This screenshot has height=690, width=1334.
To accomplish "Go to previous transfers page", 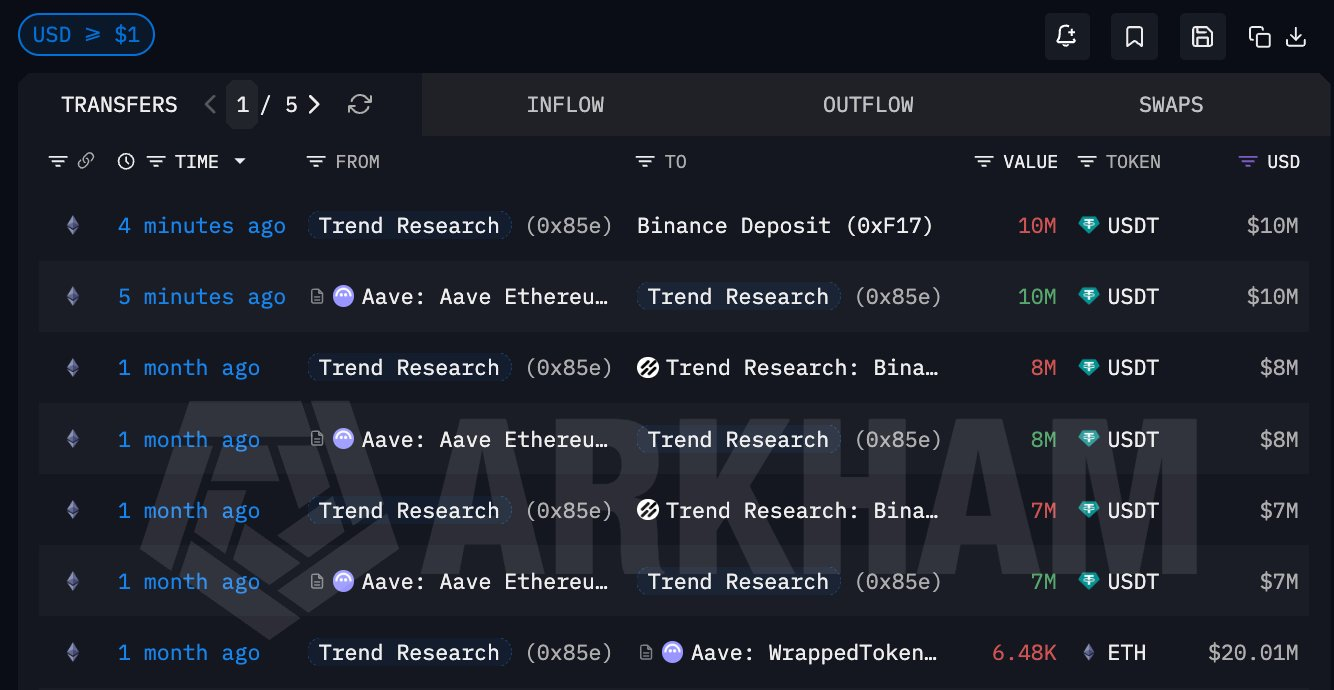I will click(210, 105).
